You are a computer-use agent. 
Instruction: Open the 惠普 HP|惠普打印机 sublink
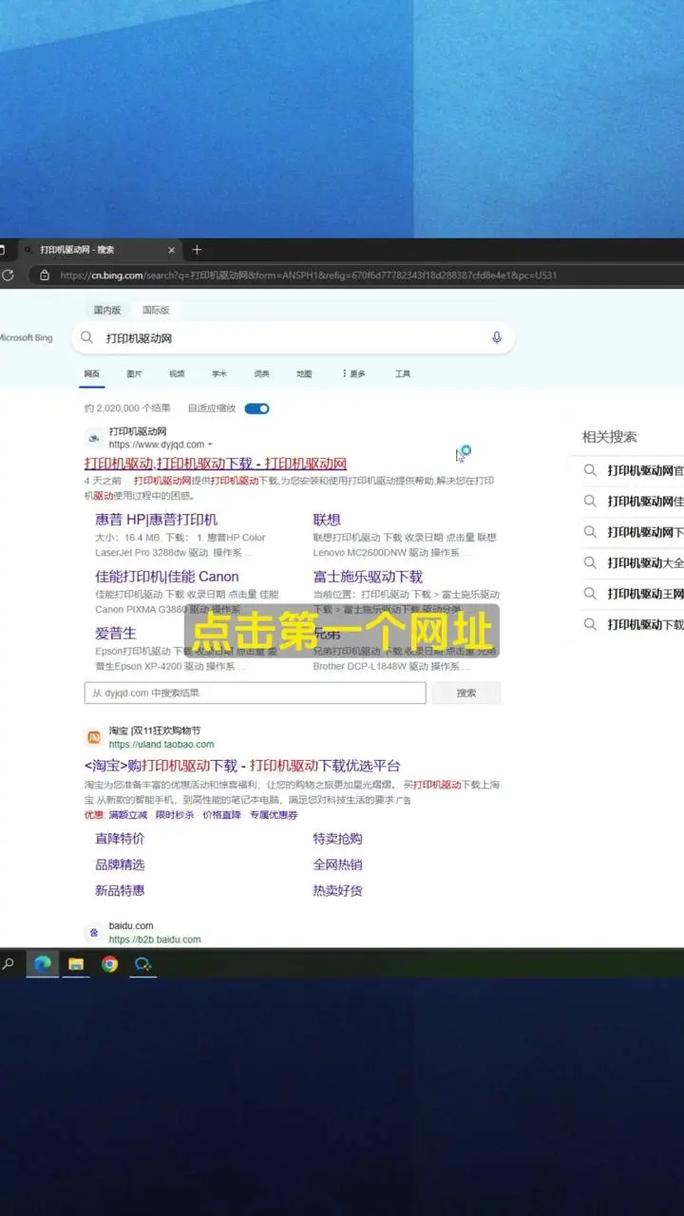(x=156, y=520)
